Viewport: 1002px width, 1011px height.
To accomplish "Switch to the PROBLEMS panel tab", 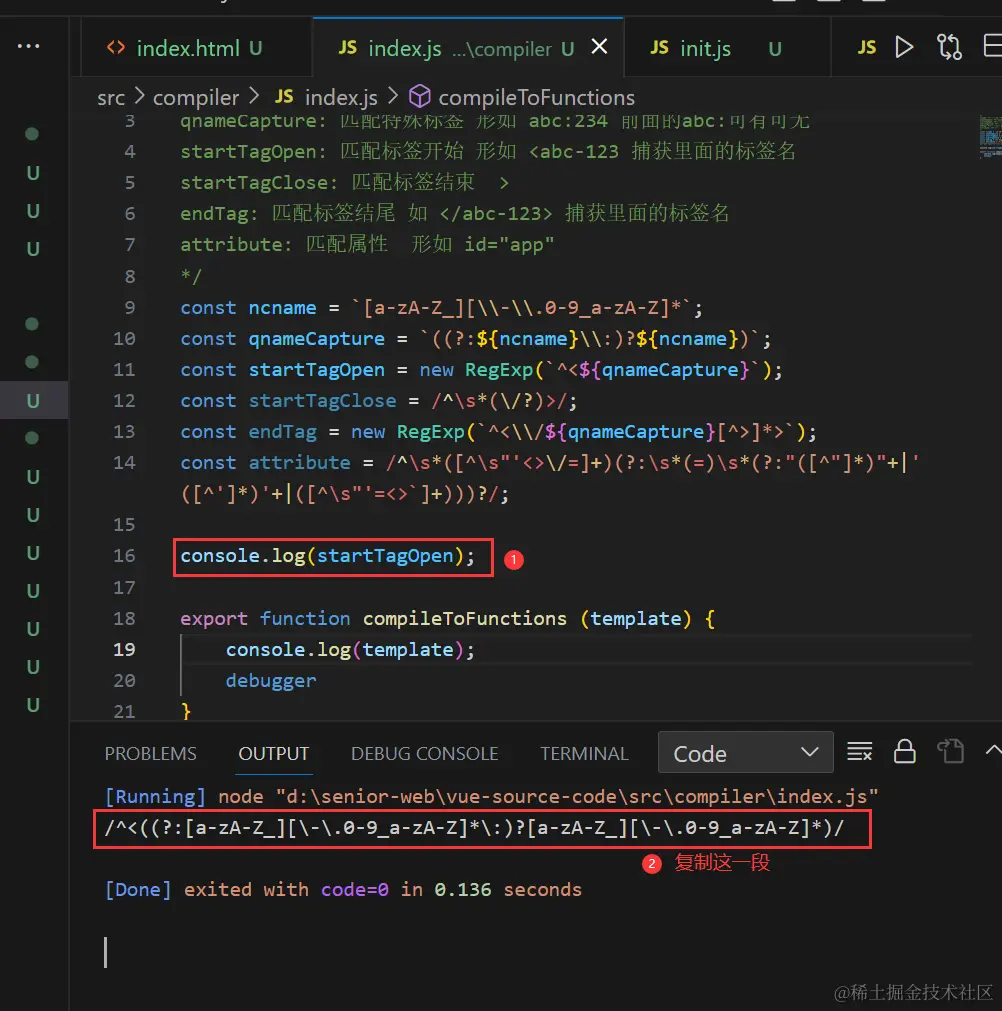I will click(150, 753).
